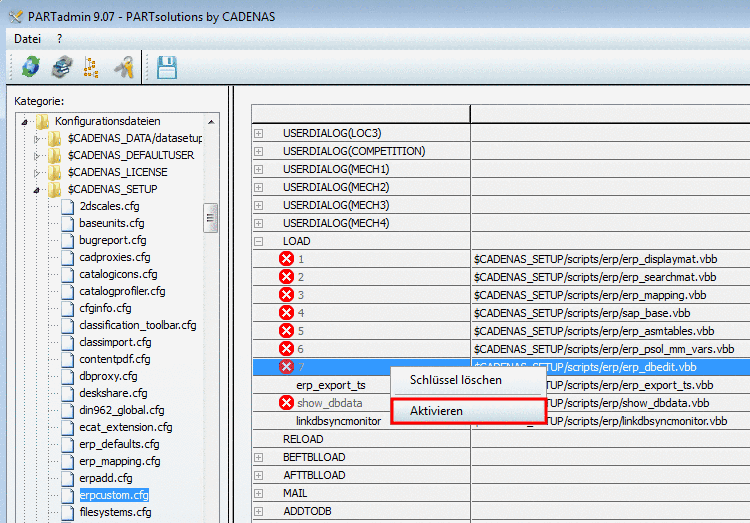This screenshot has width=750, height=523.
Task: Select filesystems.cfg in the tree
Action: (115, 512)
